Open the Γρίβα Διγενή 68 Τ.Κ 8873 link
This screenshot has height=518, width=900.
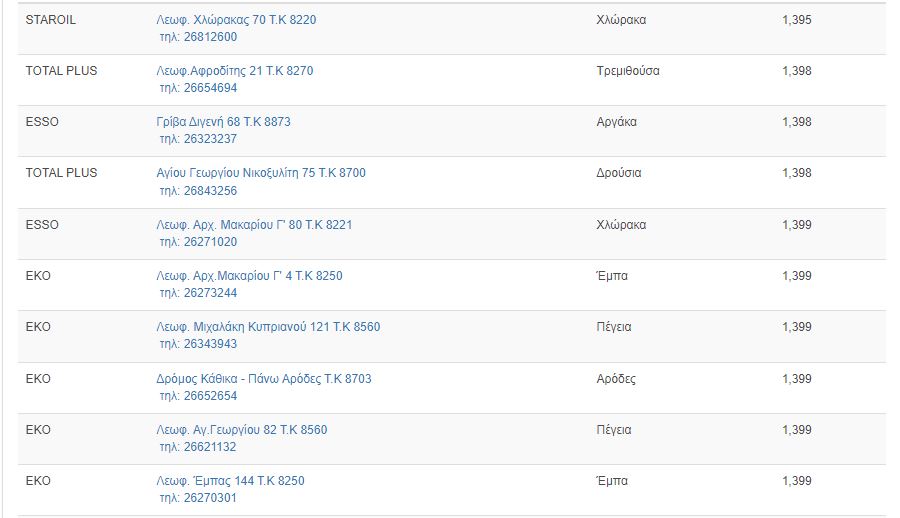tap(223, 122)
